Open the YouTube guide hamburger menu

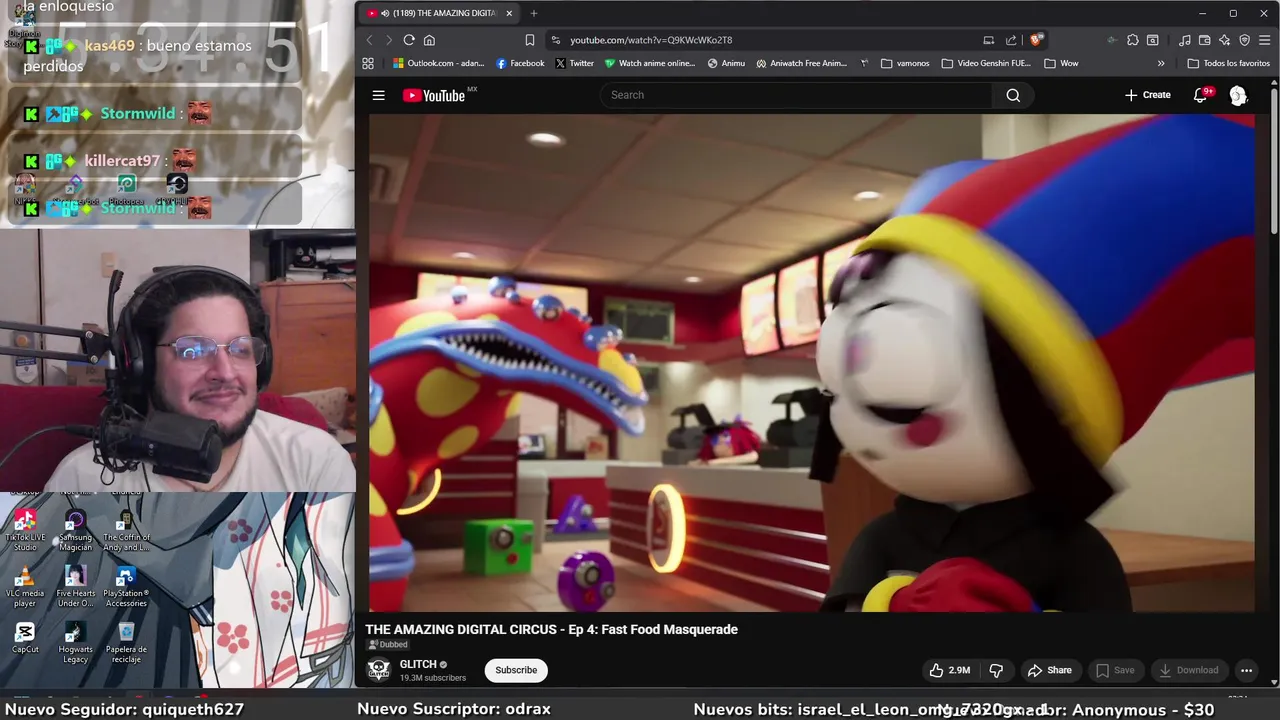coord(379,95)
